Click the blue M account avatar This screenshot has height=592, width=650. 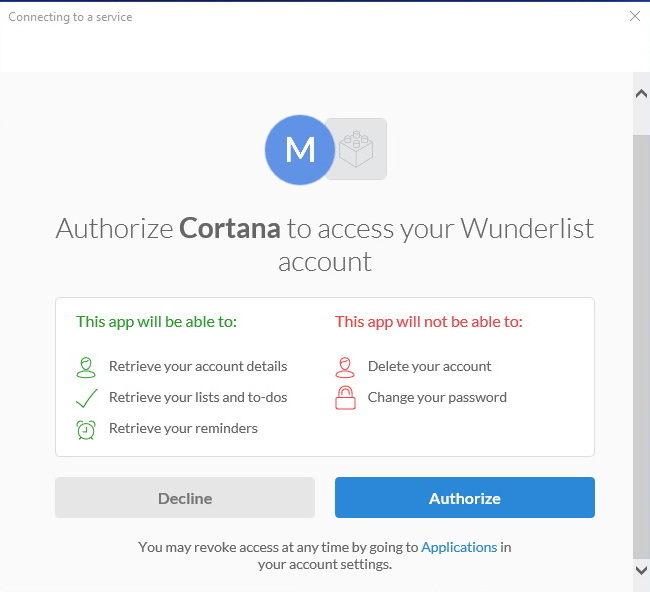(300, 150)
